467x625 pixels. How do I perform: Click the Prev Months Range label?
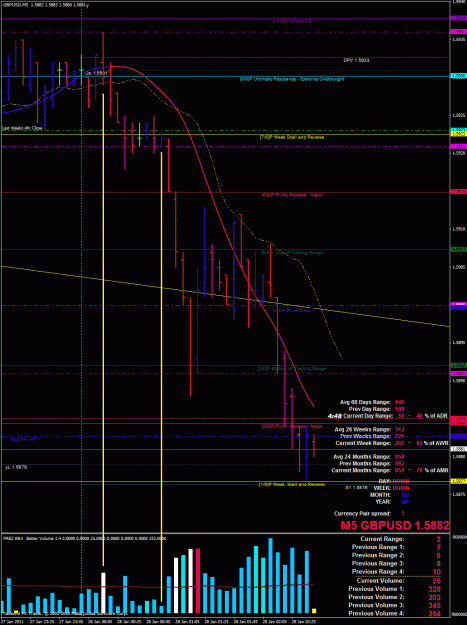pos(365,463)
